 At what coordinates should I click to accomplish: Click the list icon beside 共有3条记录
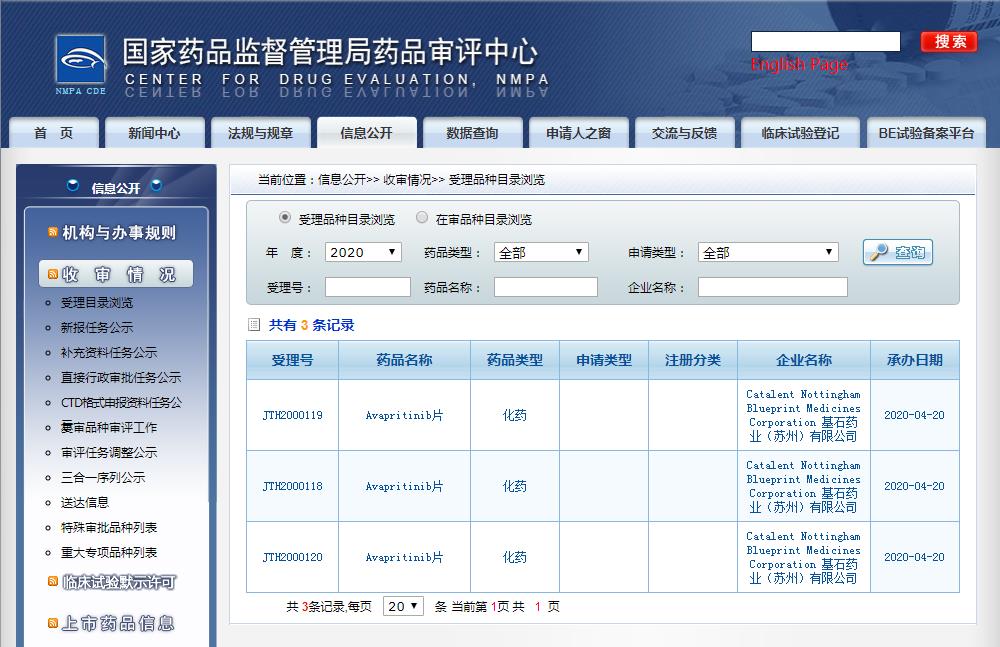tap(254, 325)
